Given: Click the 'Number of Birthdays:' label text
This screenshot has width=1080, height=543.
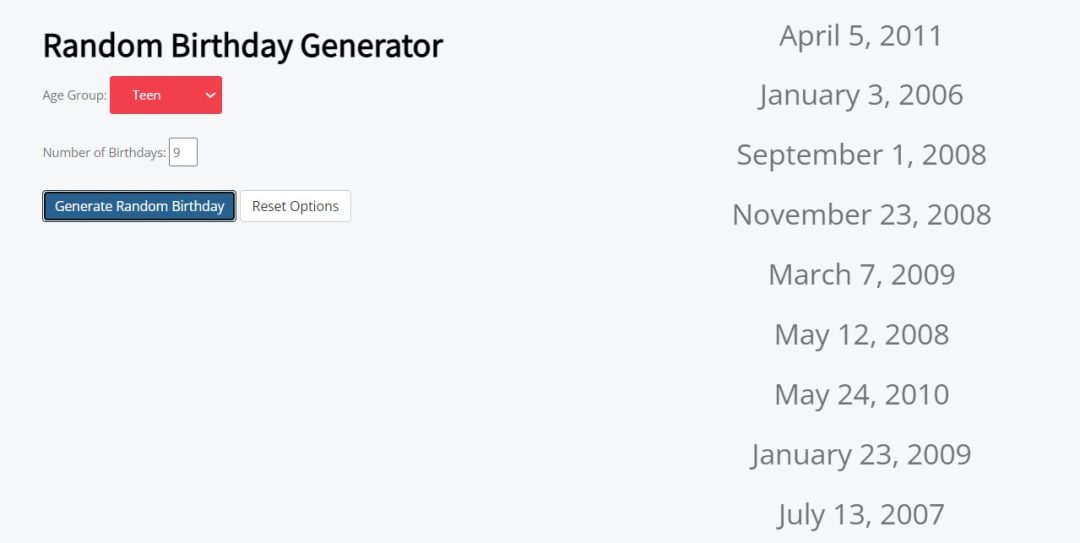Looking at the screenshot, I should [104, 153].
